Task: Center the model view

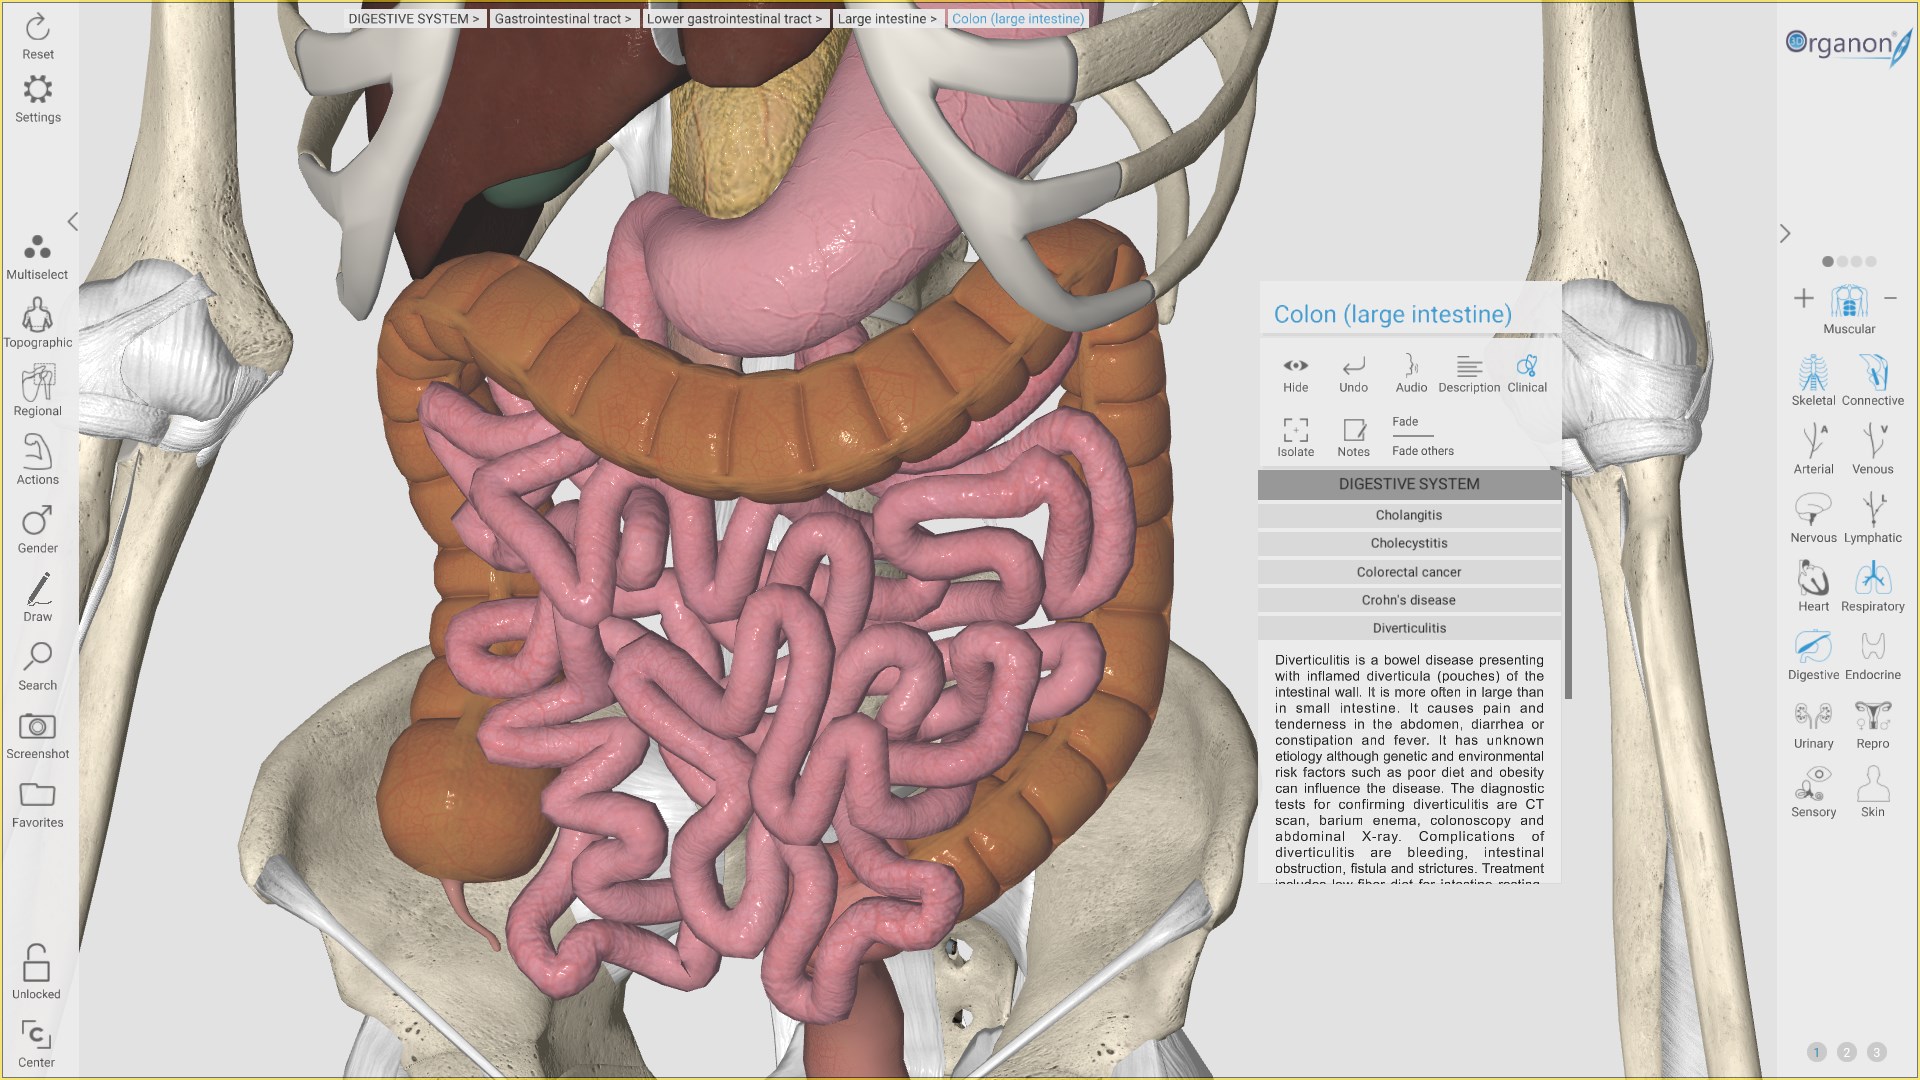Action: [x=36, y=1035]
